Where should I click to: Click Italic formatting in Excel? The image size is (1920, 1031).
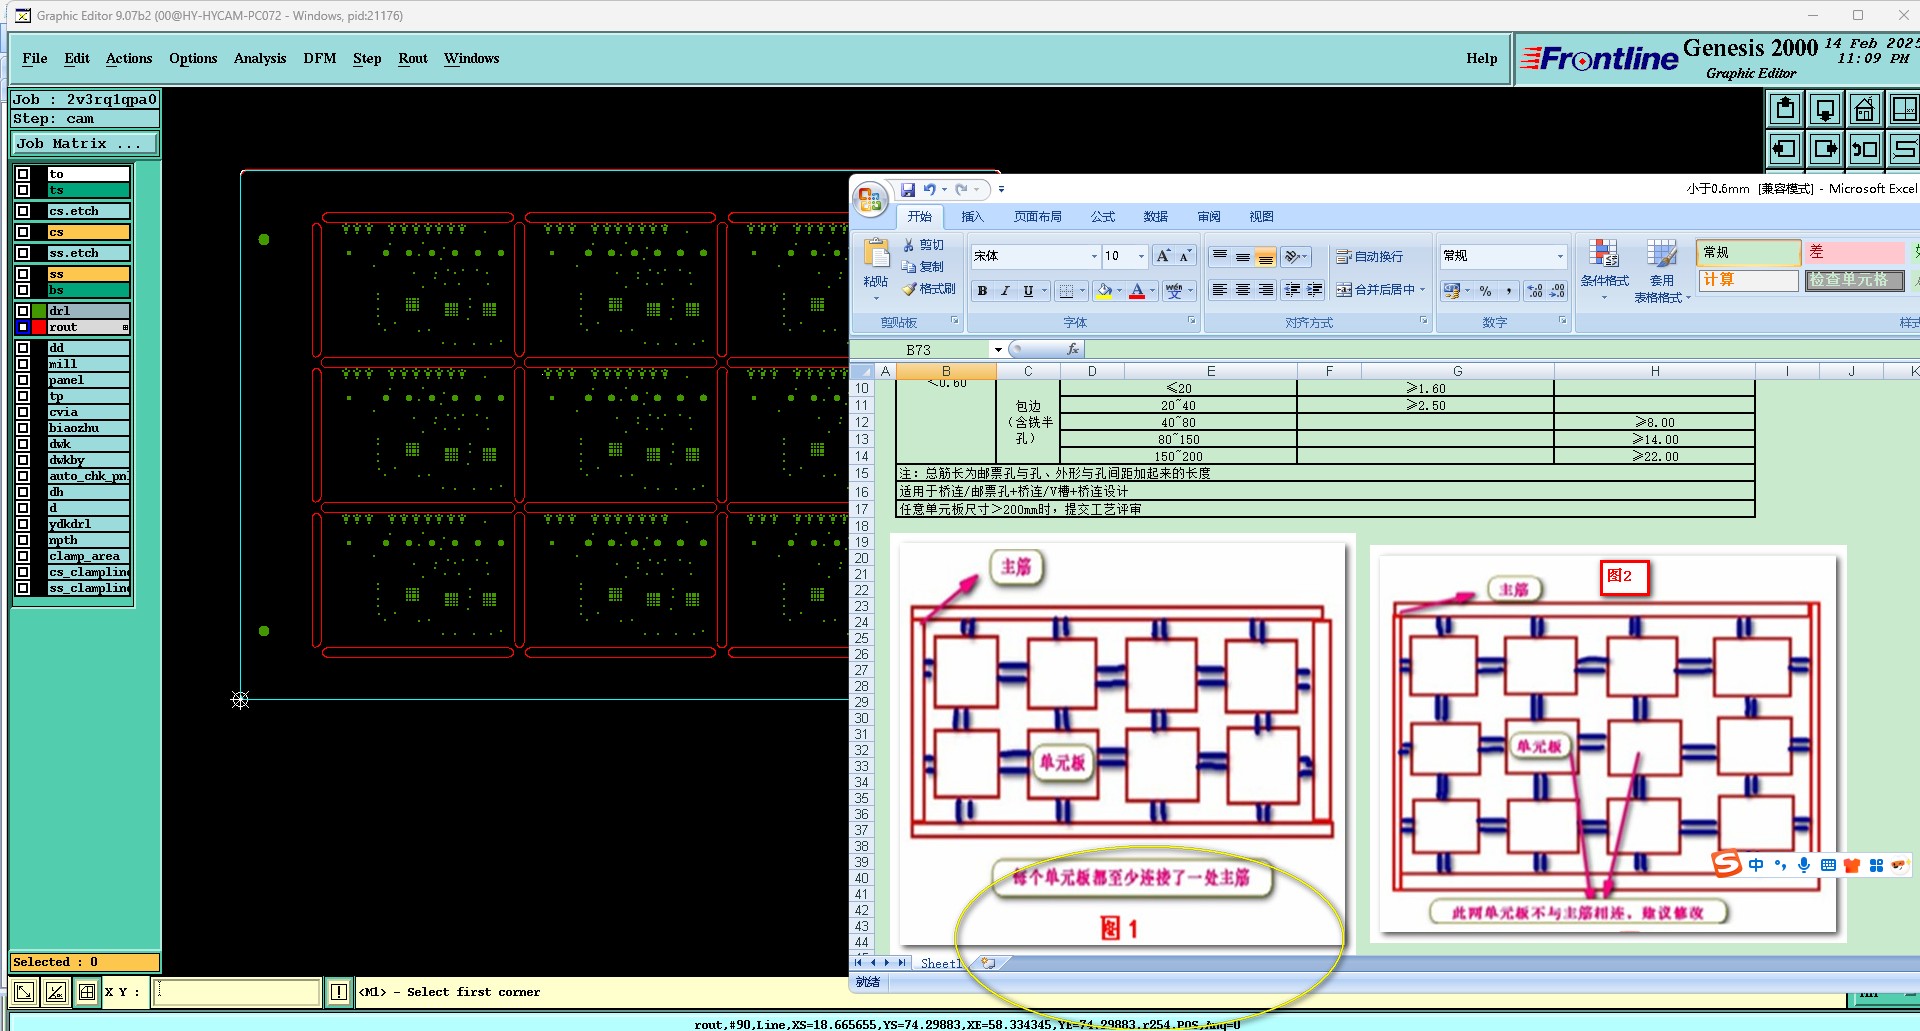click(1005, 290)
